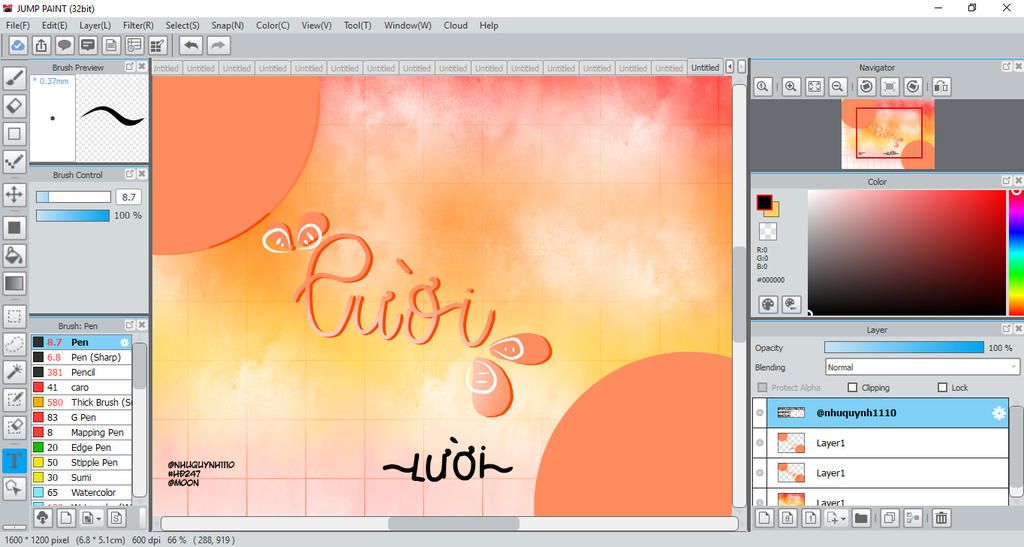The width and height of the screenshot is (1024, 547).
Task: Click the brush size value field 8.7
Action: click(x=129, y=197)
